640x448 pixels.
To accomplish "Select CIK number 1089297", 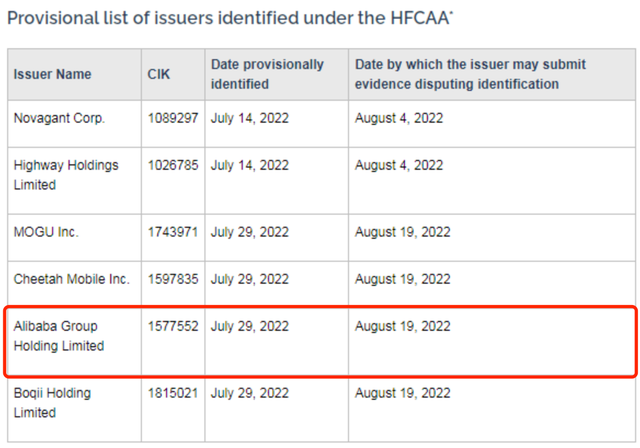I will (x=174, y=118).
